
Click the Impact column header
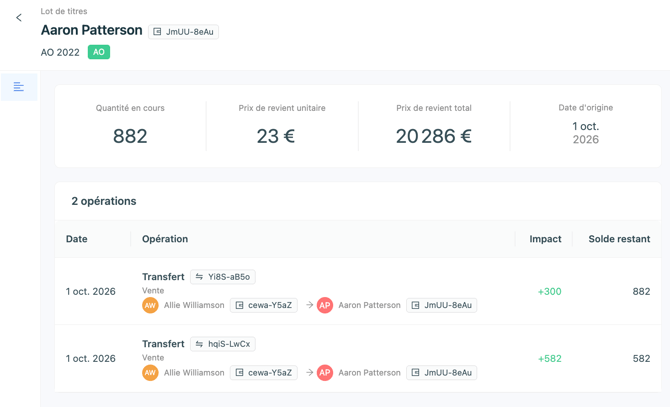(545, 239)
